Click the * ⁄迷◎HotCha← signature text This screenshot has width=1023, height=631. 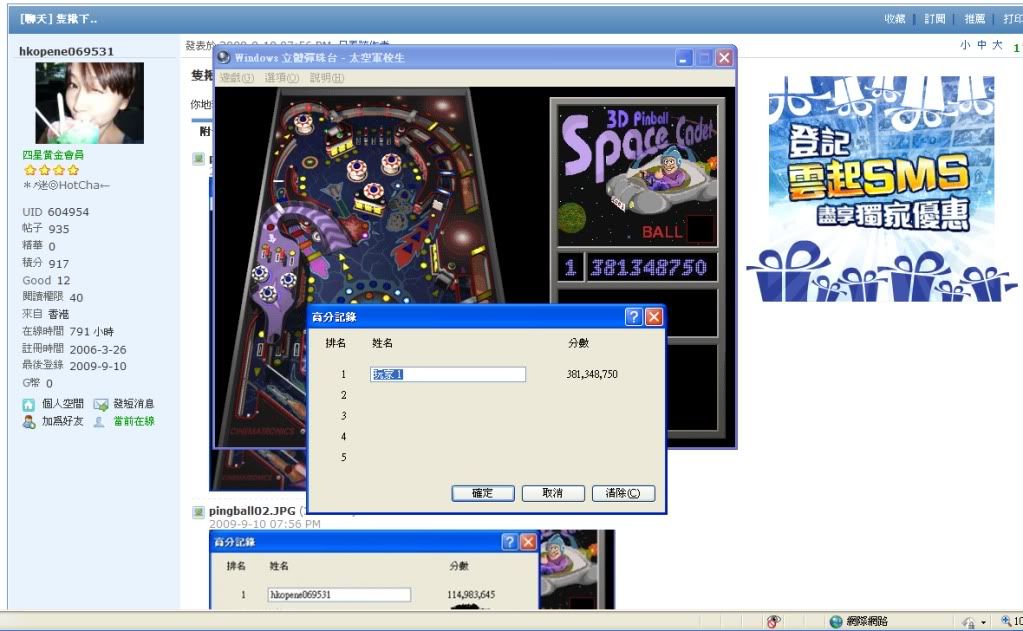[x=66, y=185]
